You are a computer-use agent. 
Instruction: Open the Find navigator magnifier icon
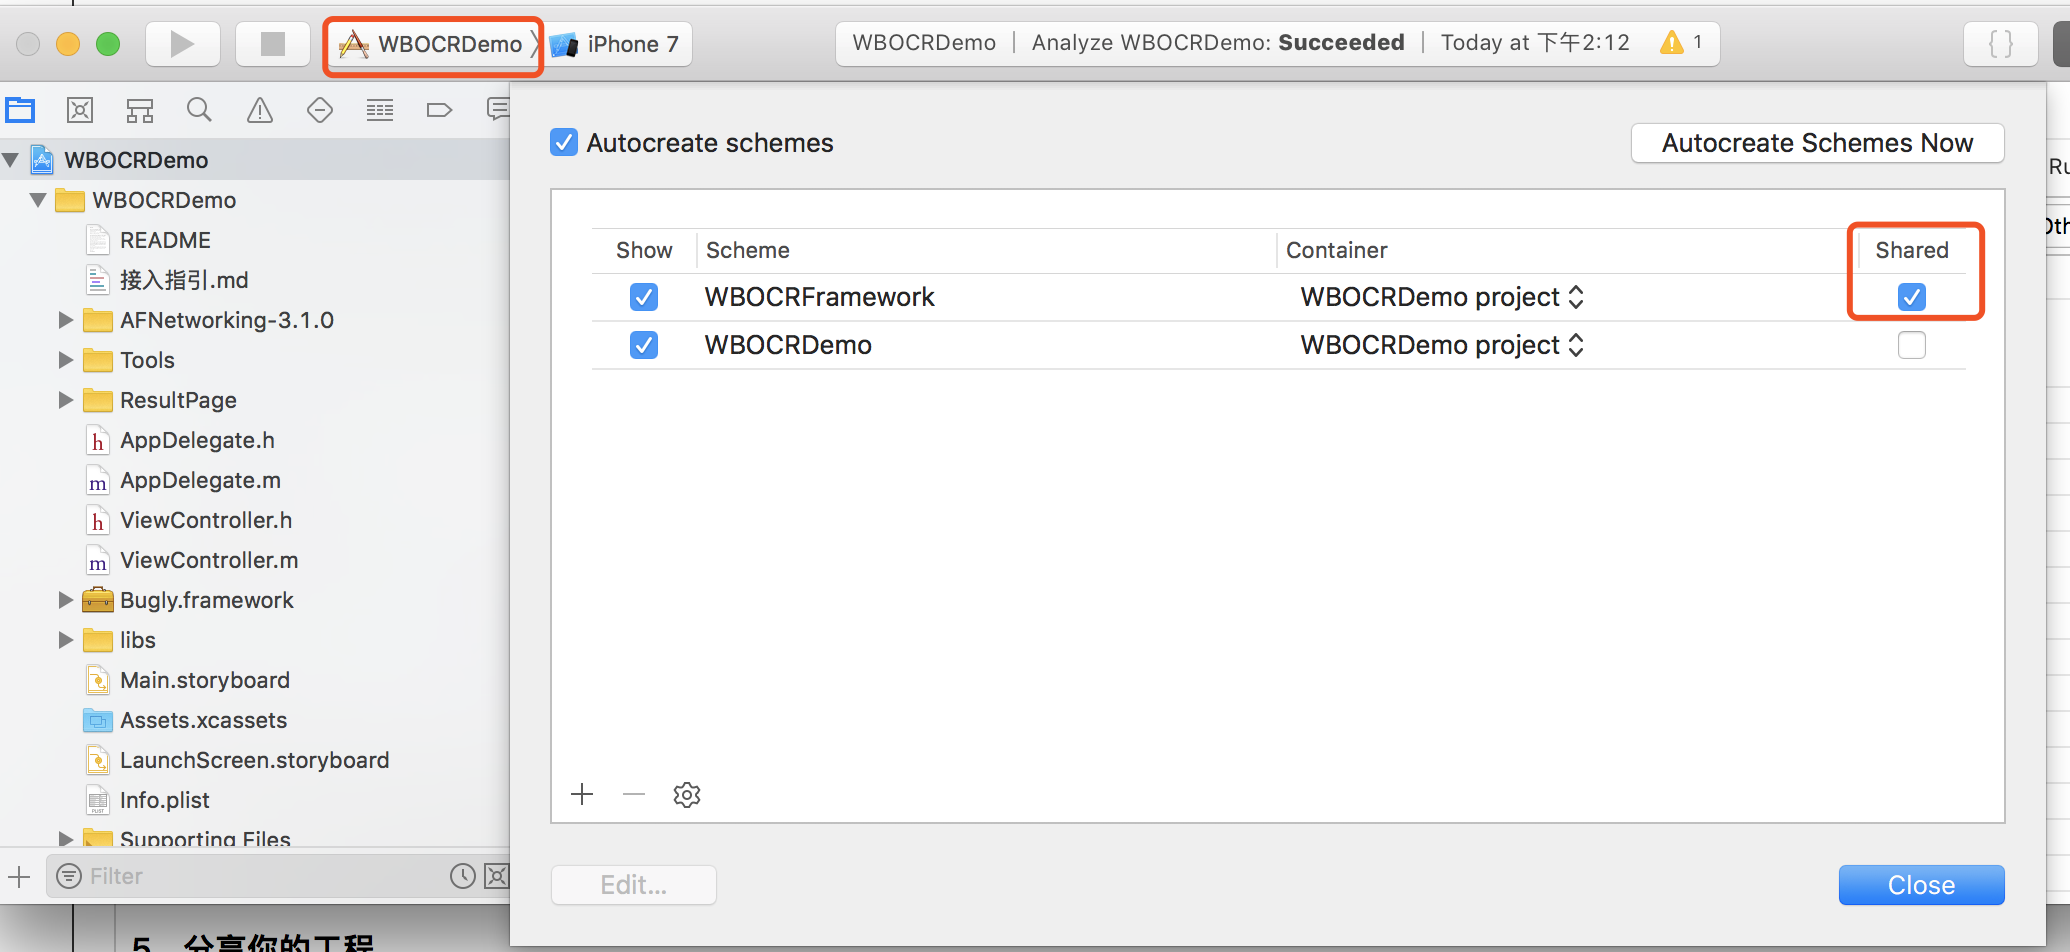coord(200,110)
